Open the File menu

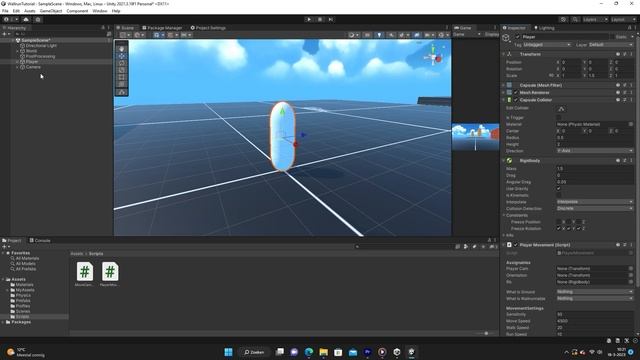point(5,11)
